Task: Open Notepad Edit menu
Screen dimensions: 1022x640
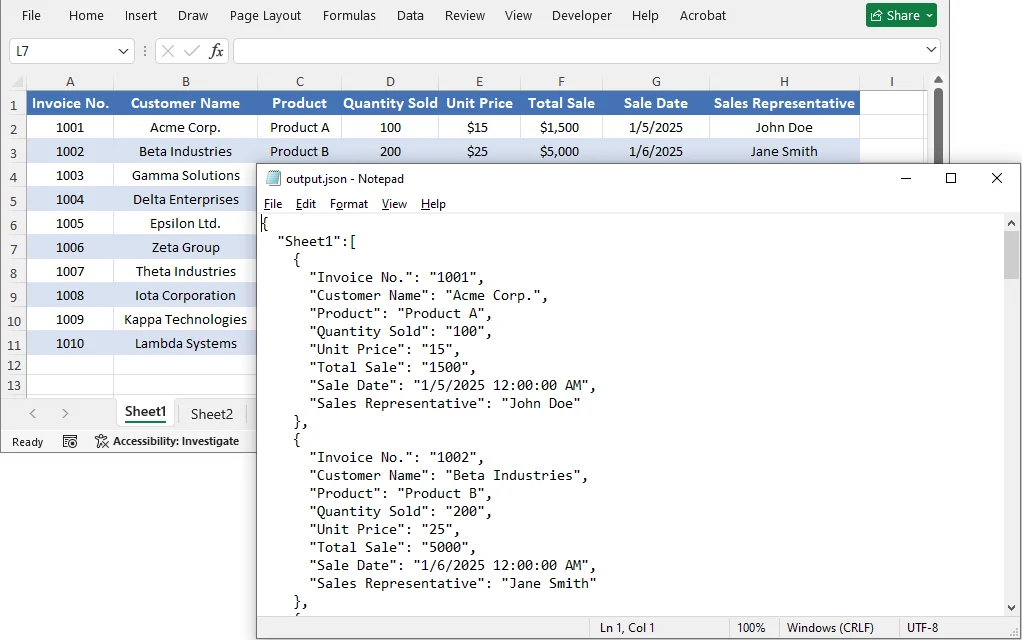Action: (x=306, y=204)
